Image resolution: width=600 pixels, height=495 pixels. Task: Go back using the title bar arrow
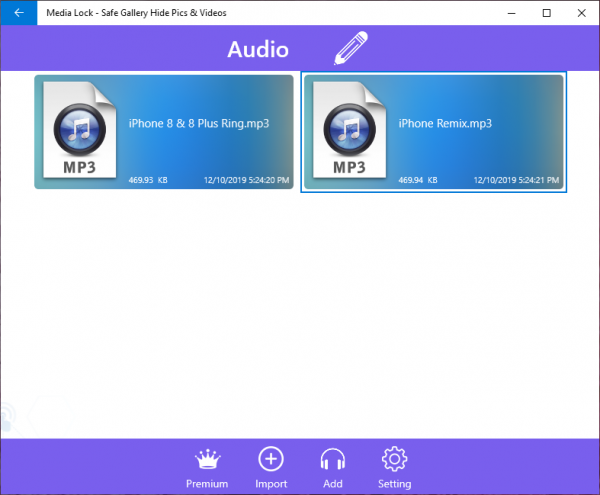point(19,13)
